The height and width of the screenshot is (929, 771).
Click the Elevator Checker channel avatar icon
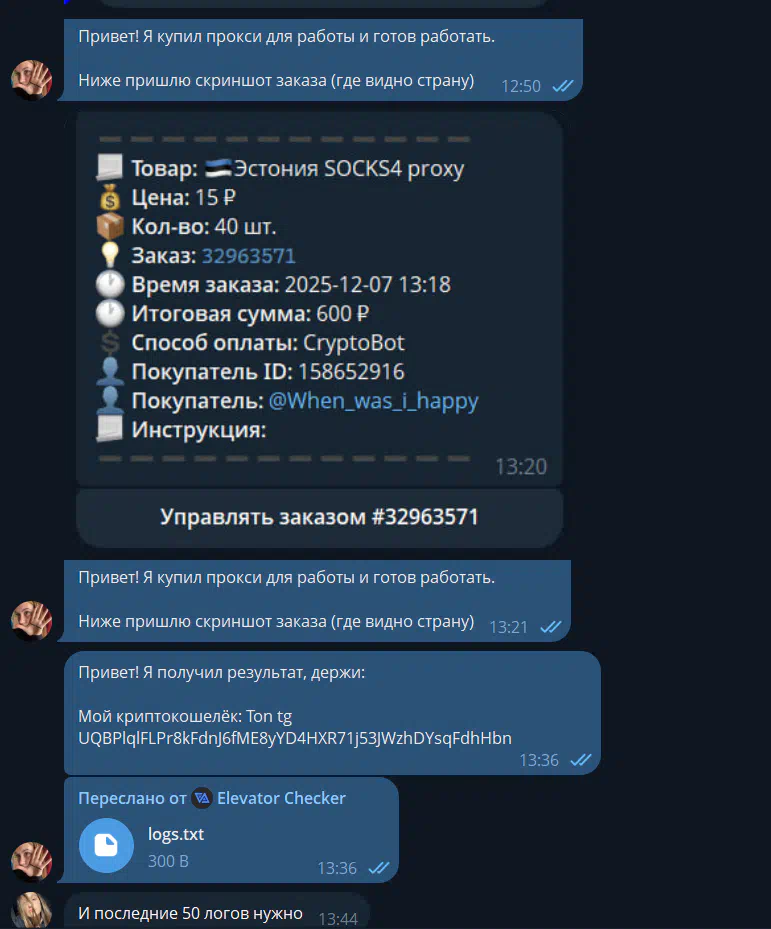point(202,798)
